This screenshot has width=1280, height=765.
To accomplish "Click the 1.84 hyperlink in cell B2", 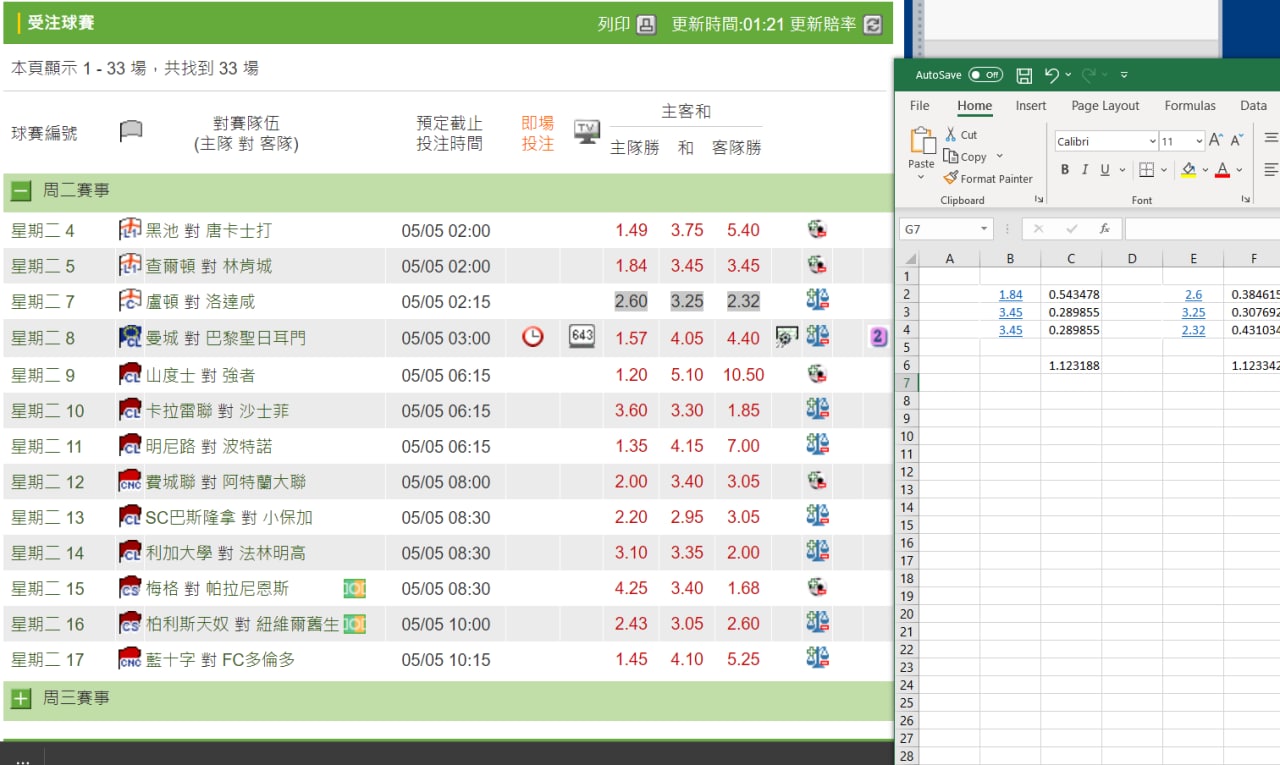I will (x=1010, y=295).
